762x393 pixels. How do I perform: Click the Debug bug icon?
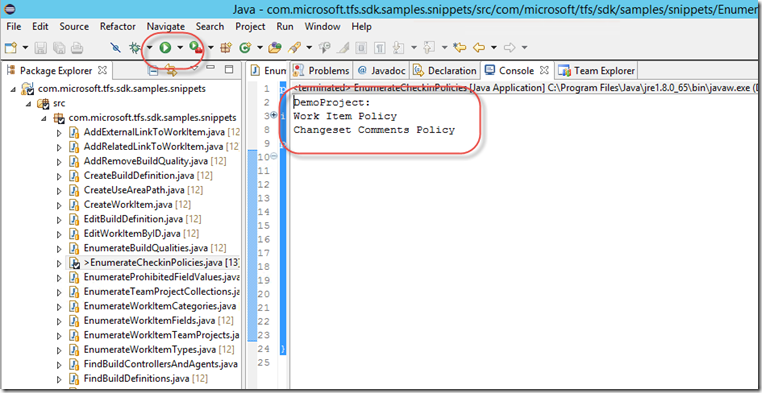(x=135, y=48)
